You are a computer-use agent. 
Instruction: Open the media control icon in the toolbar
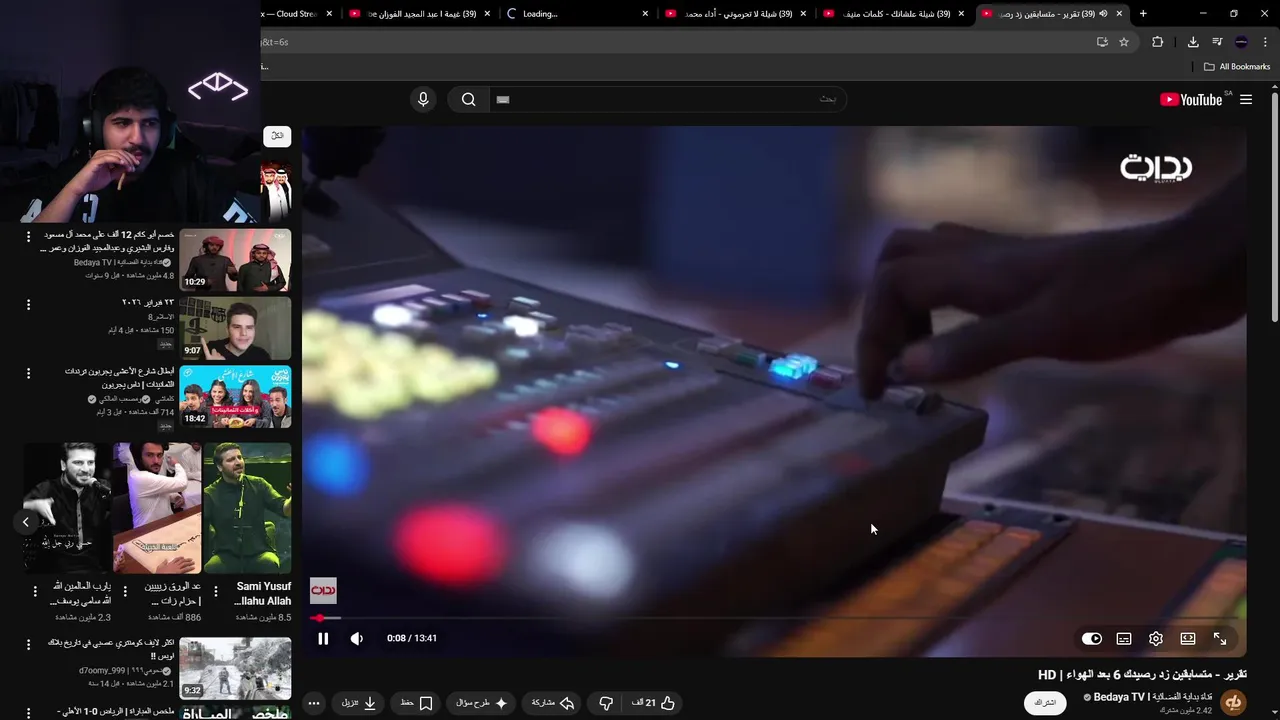coord(1217,42)
